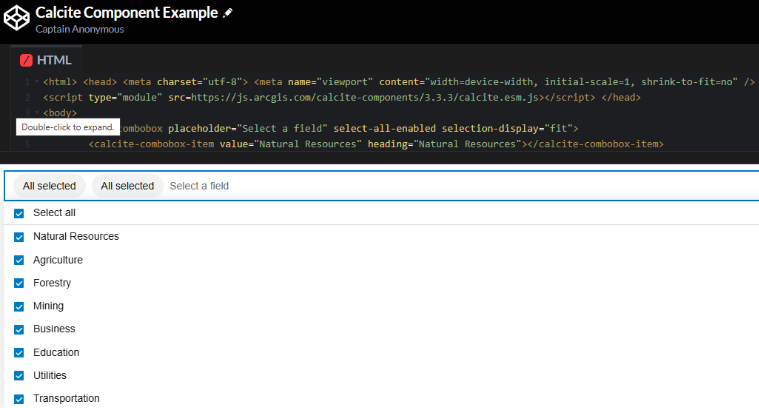Select the Mining option label

48,306
